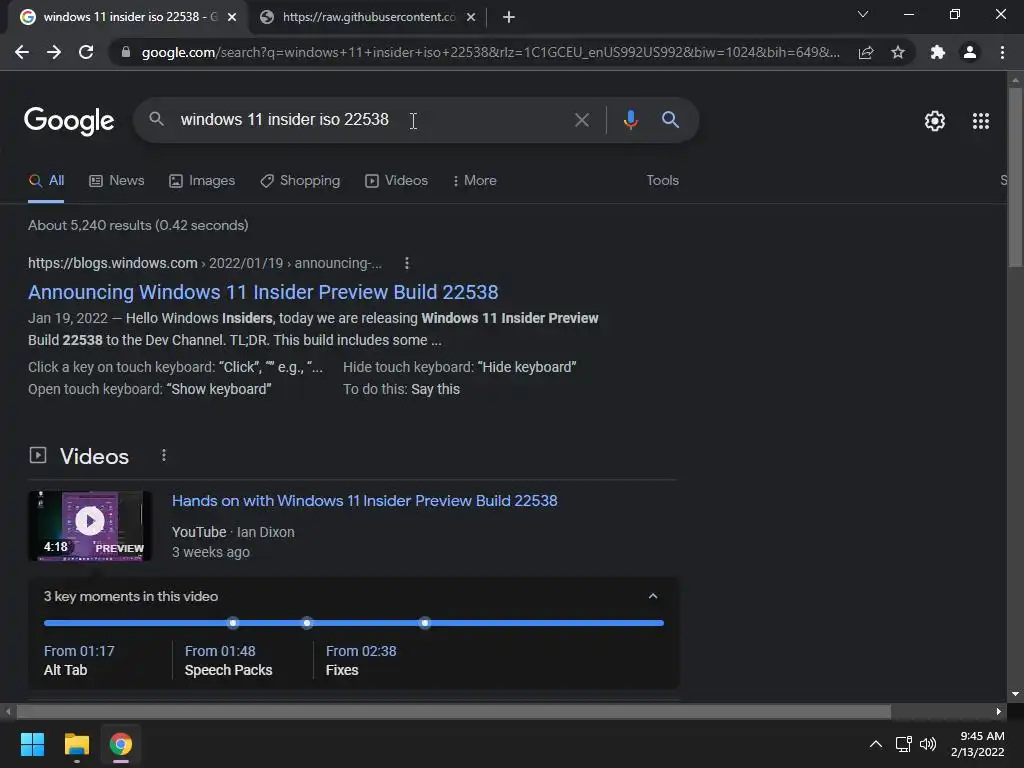The image size is (1024, 768).
Task: Show hidden system tray icons
Action: click(x=876, y=744)
